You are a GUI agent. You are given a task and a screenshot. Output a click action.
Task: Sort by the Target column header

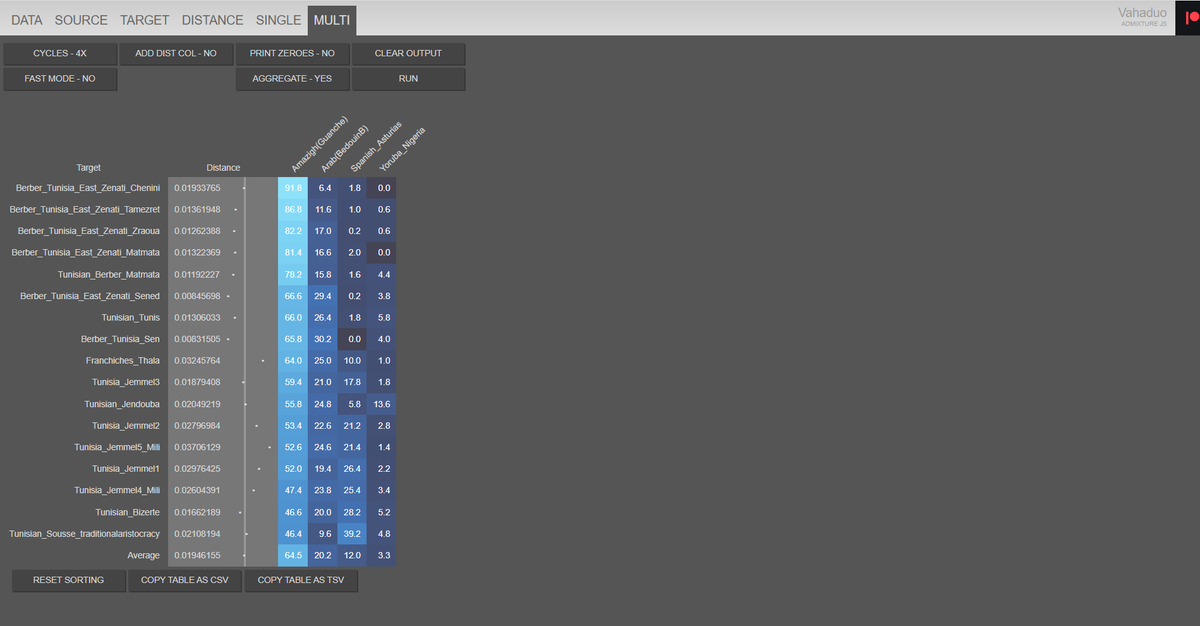(88, 167)
